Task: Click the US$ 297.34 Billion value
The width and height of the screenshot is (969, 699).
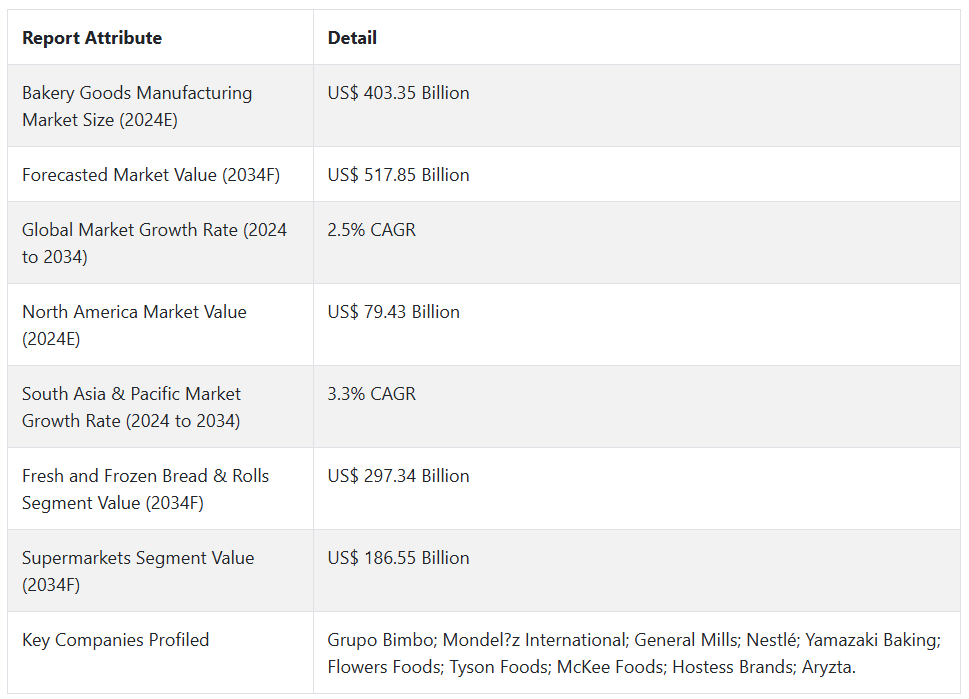Action: click(x=398, y=476)
